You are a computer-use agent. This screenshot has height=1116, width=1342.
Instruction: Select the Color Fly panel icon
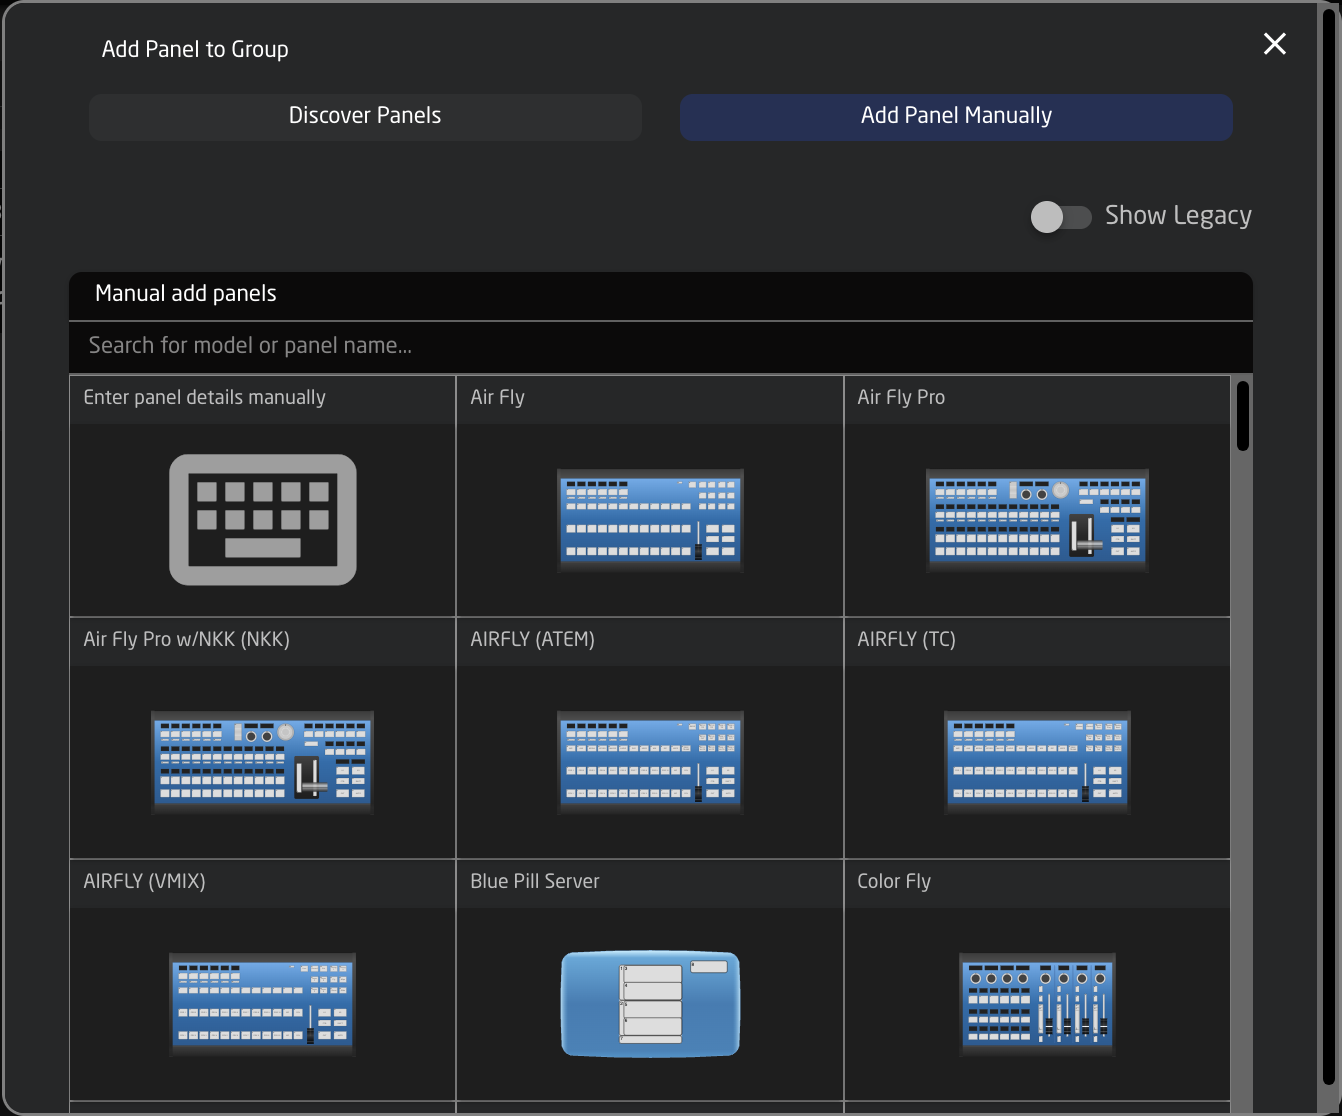tap(1036, 1004)
